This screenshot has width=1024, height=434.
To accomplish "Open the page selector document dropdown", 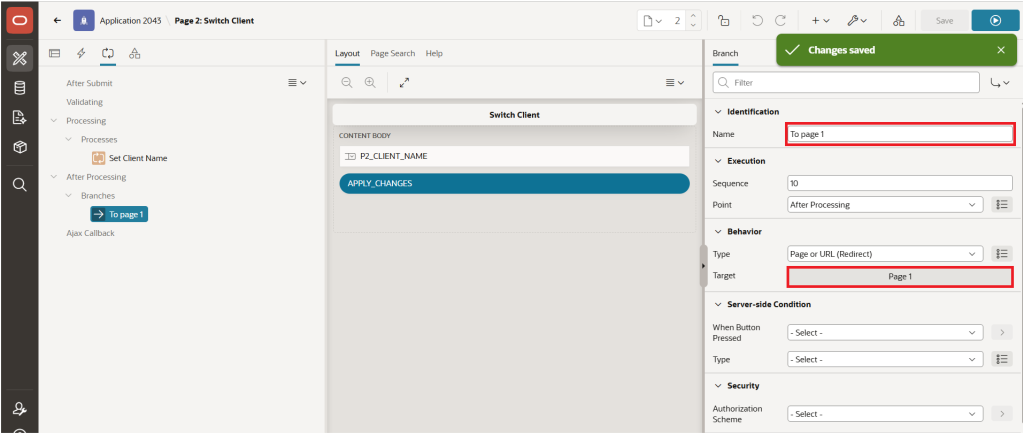I will point(652,21).
